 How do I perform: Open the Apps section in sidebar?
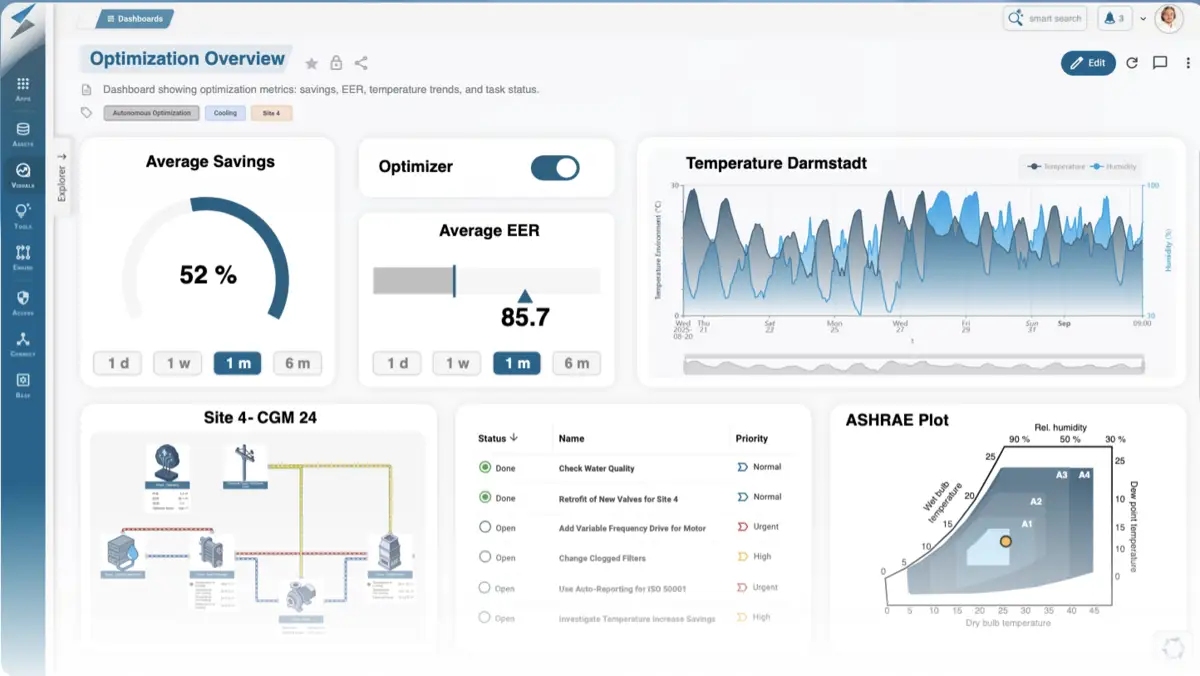click(x=23, y=89)
